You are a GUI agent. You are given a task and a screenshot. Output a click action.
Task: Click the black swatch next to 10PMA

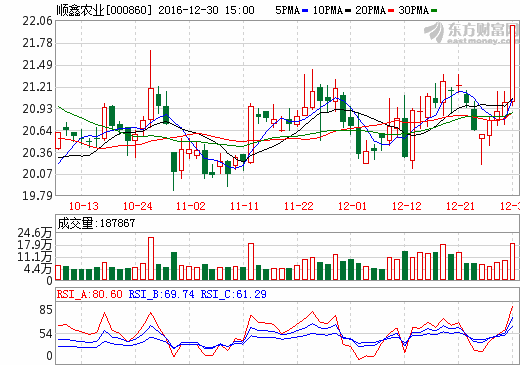coord(348,11)
